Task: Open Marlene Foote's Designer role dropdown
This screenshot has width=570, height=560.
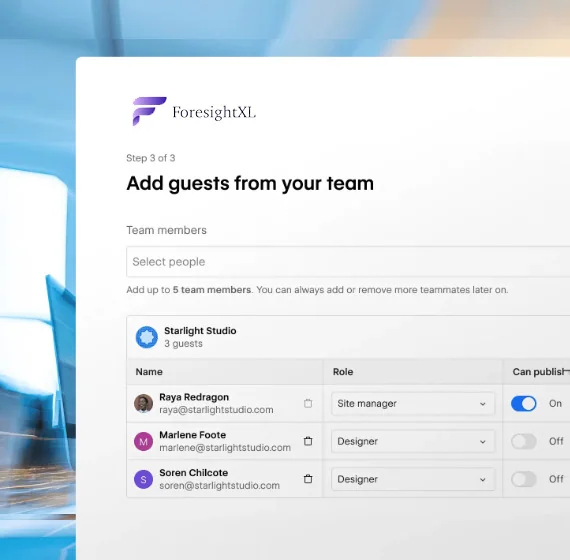Action: (x=413, y=441)
